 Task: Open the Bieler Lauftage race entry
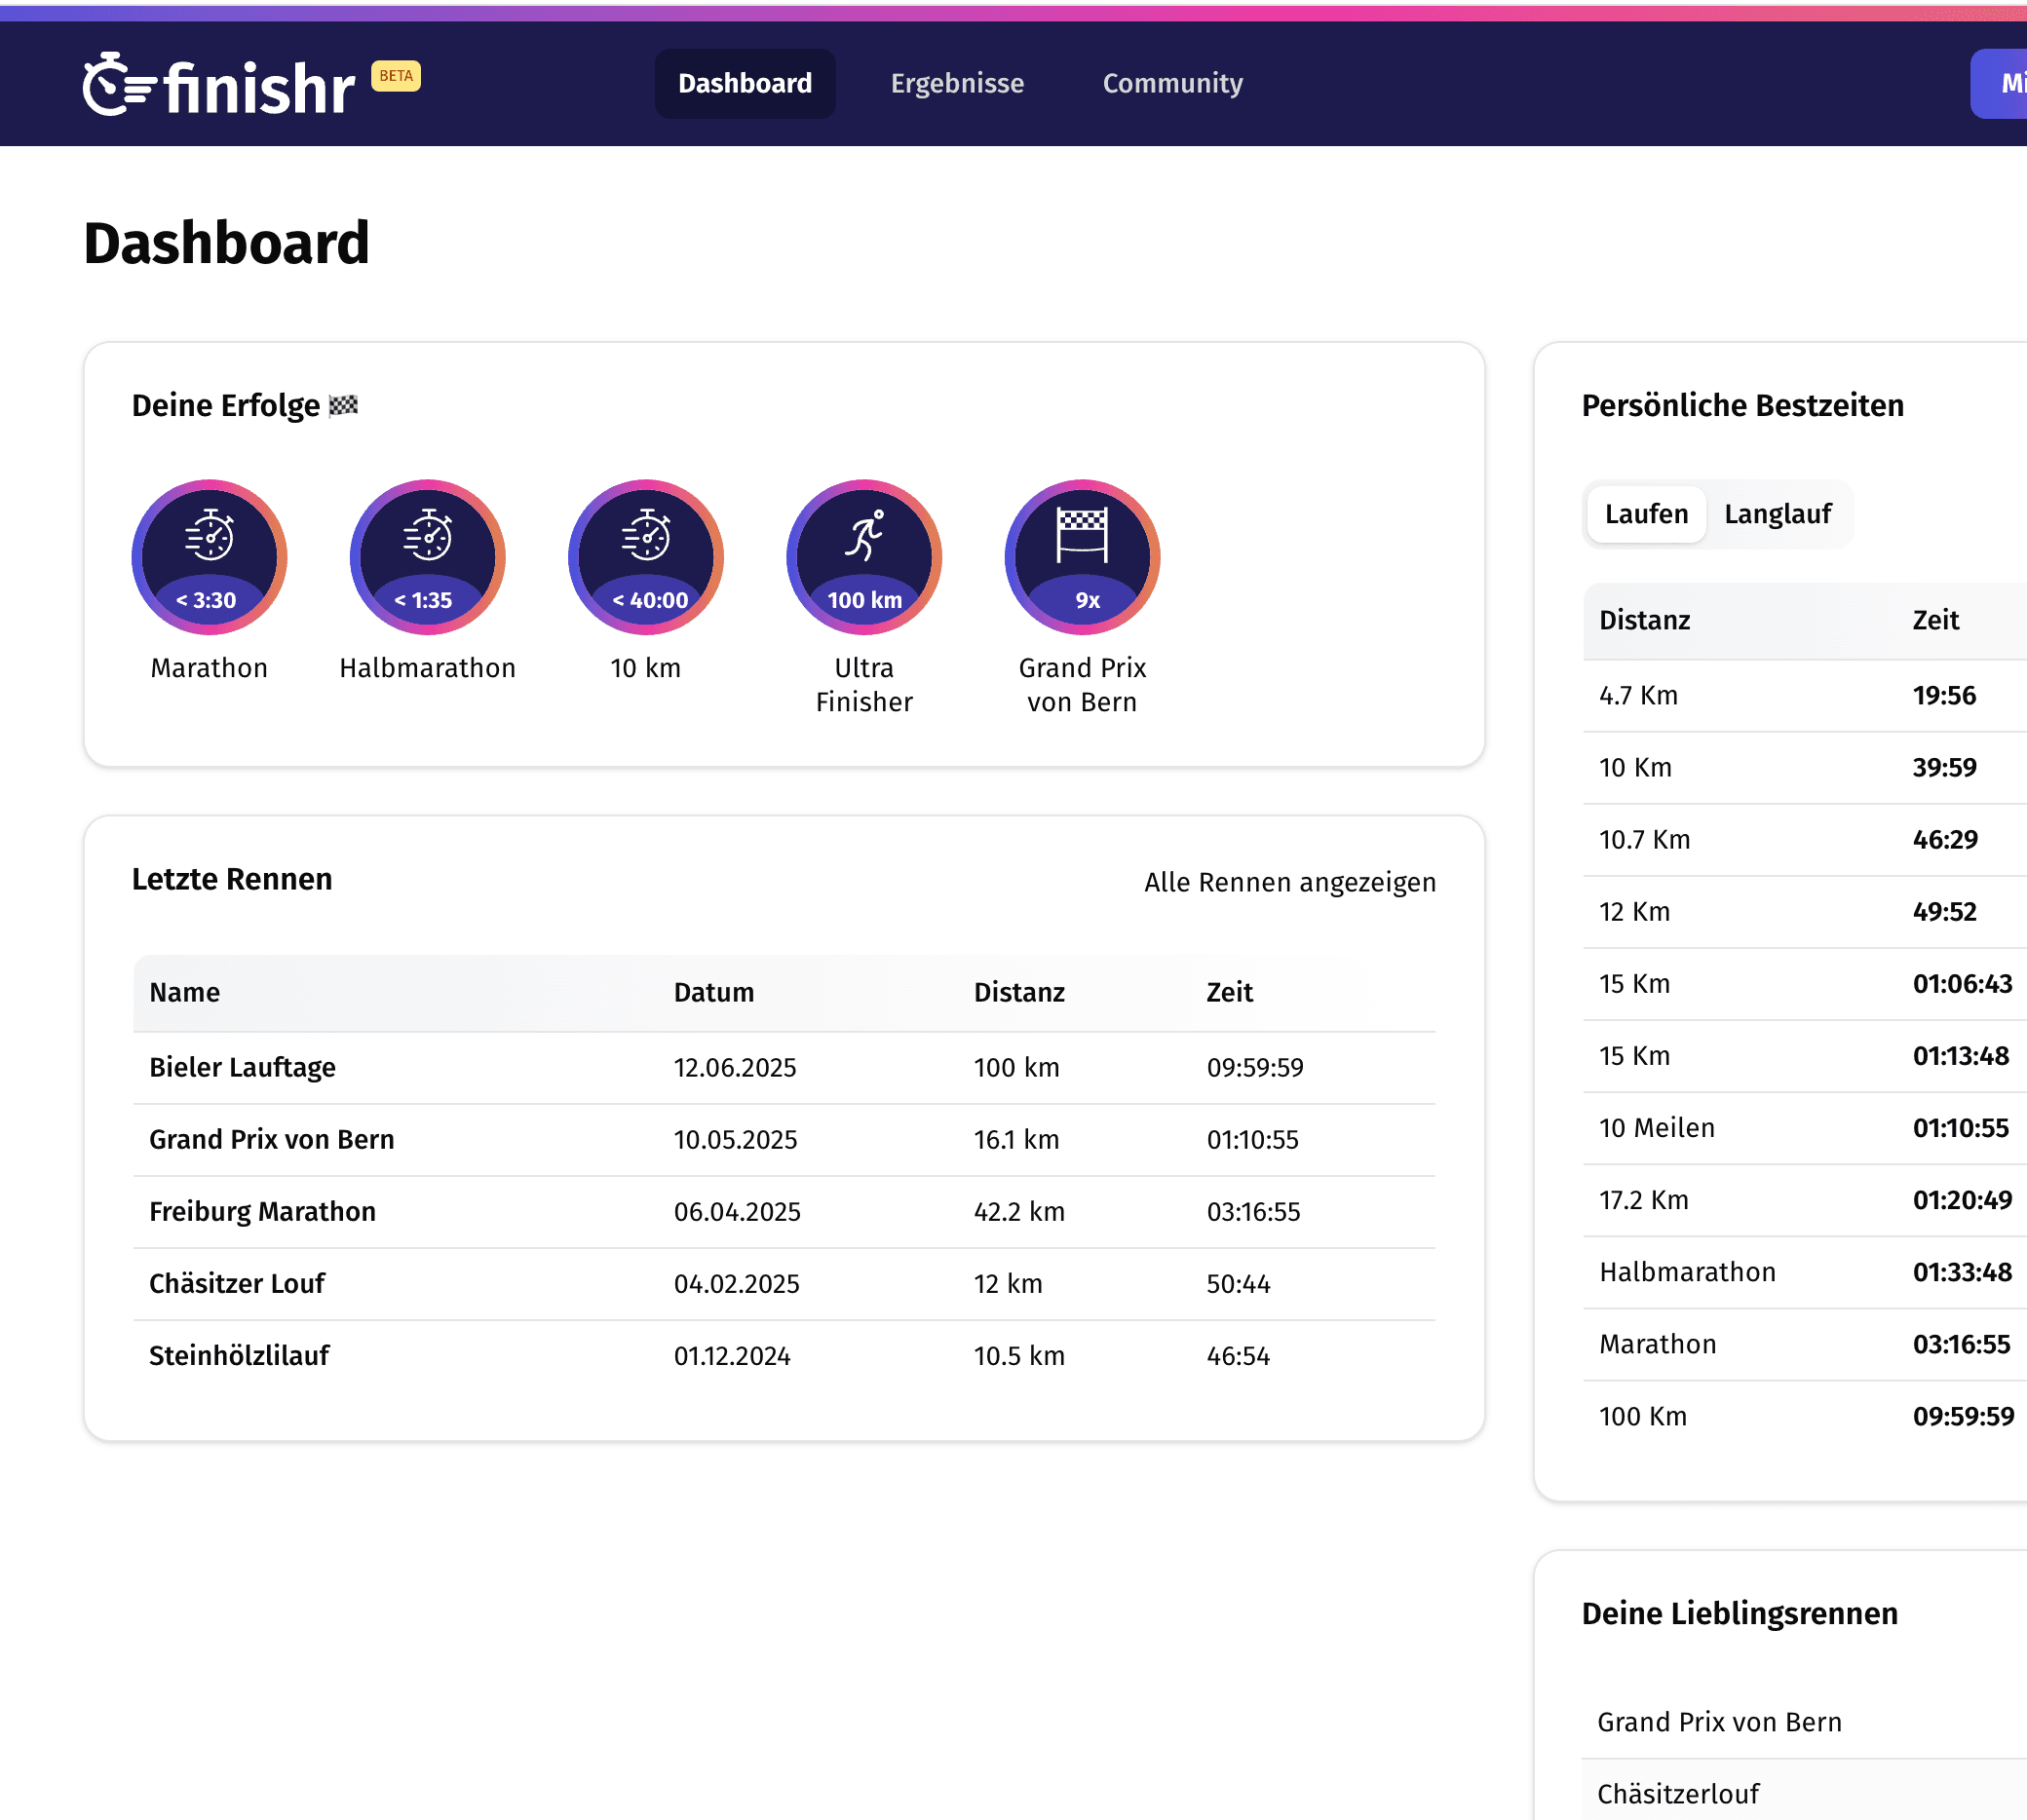(242, 1067)
